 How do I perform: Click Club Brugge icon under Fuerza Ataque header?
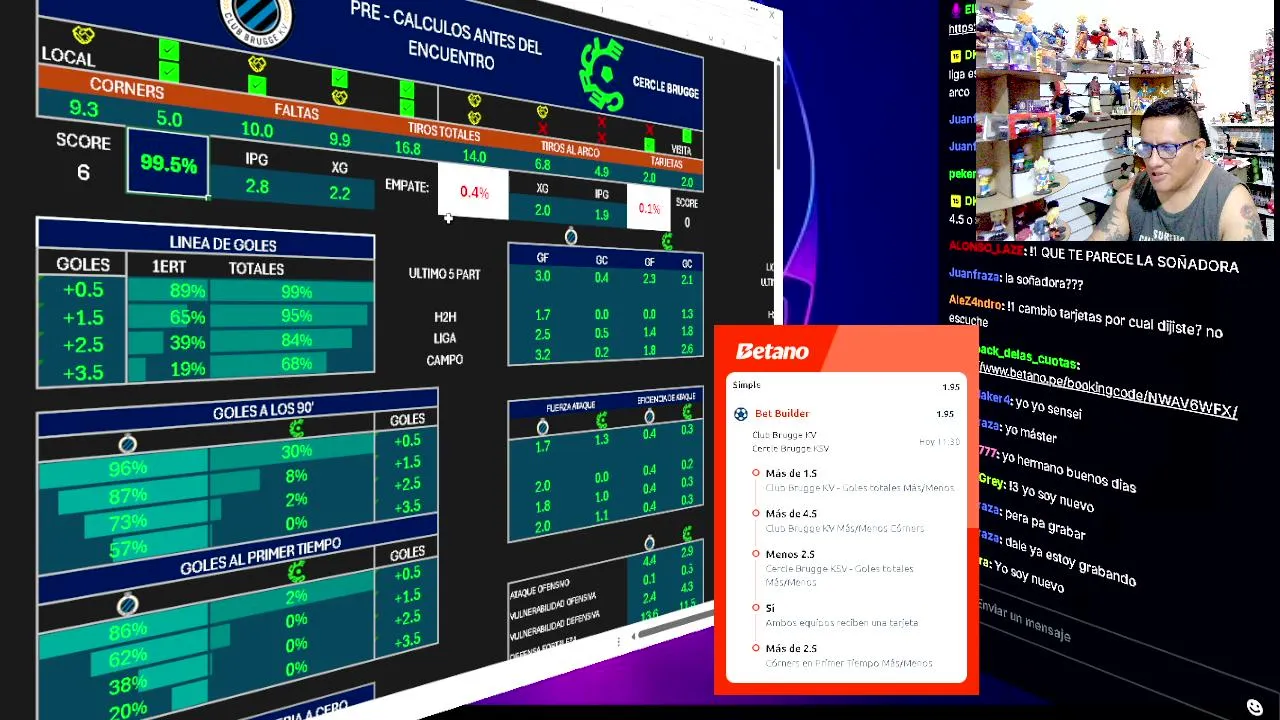542,427
